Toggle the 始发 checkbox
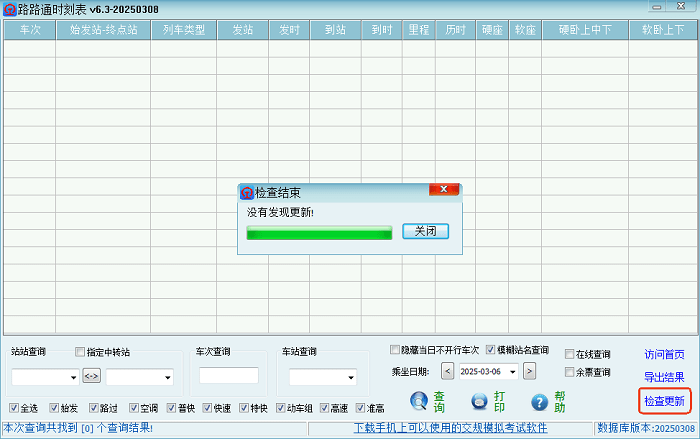The image size is (700, 439). pyautogui.click(x=54, y=408)
